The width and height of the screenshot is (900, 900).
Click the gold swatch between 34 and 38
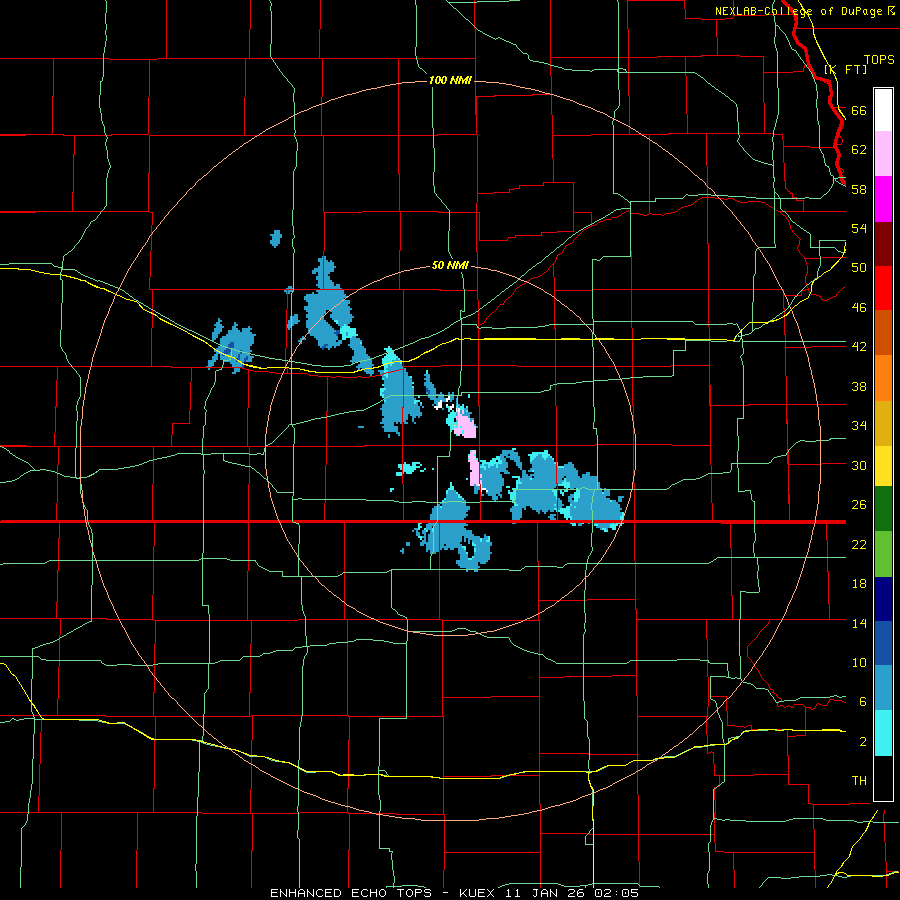(x=883, y=423)
